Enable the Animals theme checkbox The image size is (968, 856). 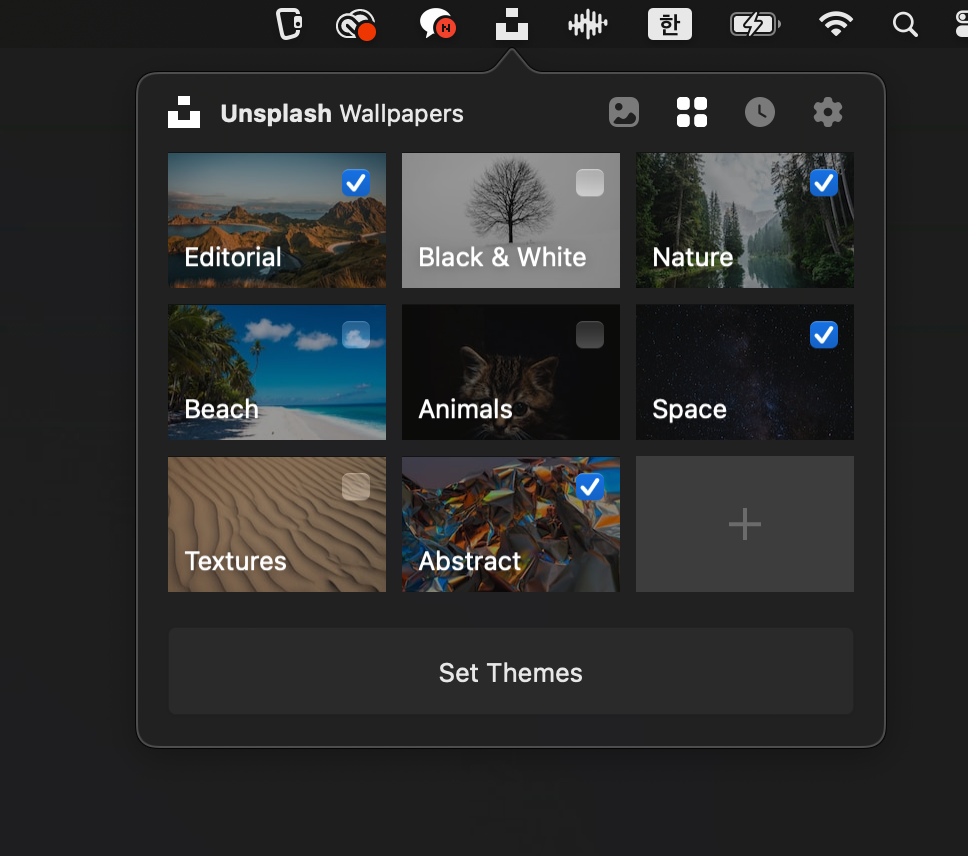590,335
